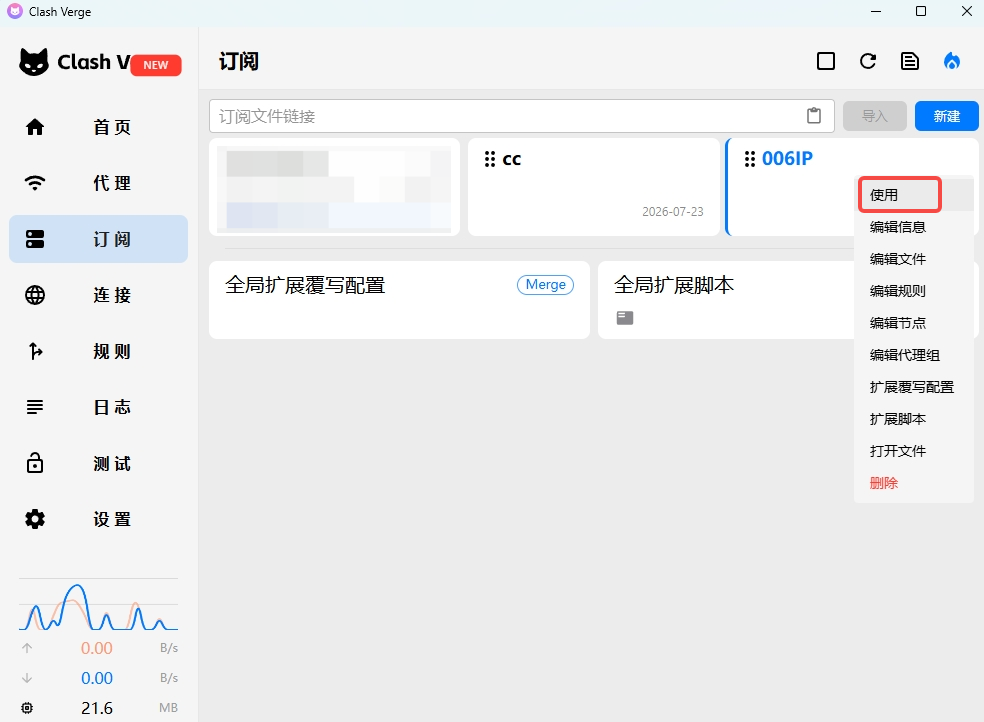Click the log lines icon
The width and height of the screenshot is (984, 722).
pyautogui.click(x=35, y=407)
